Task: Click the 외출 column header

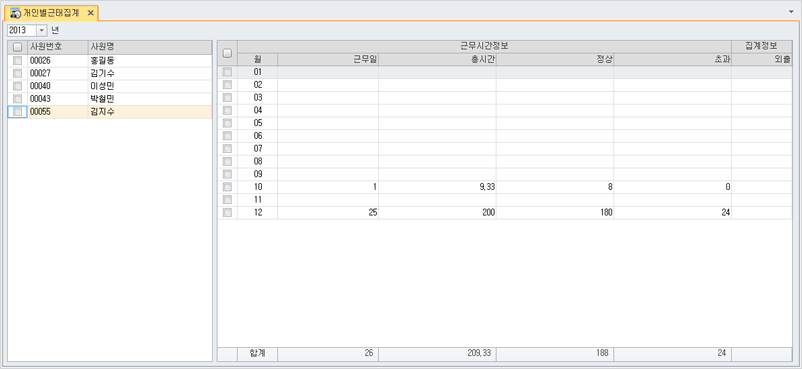Action: click(762, 59)
